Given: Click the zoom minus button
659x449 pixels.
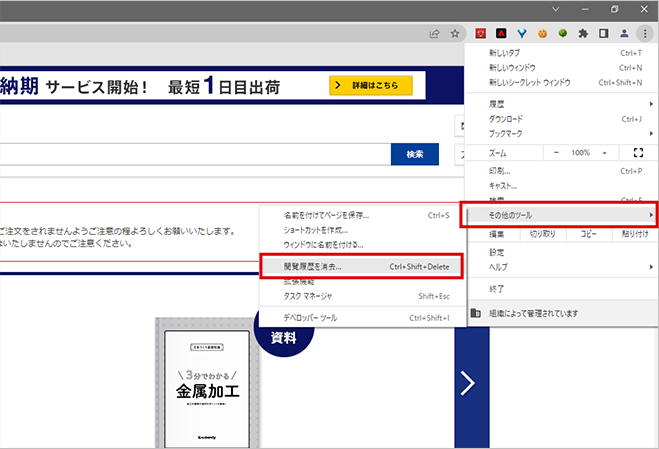Looking at the screenshot, I should point(557,152).
